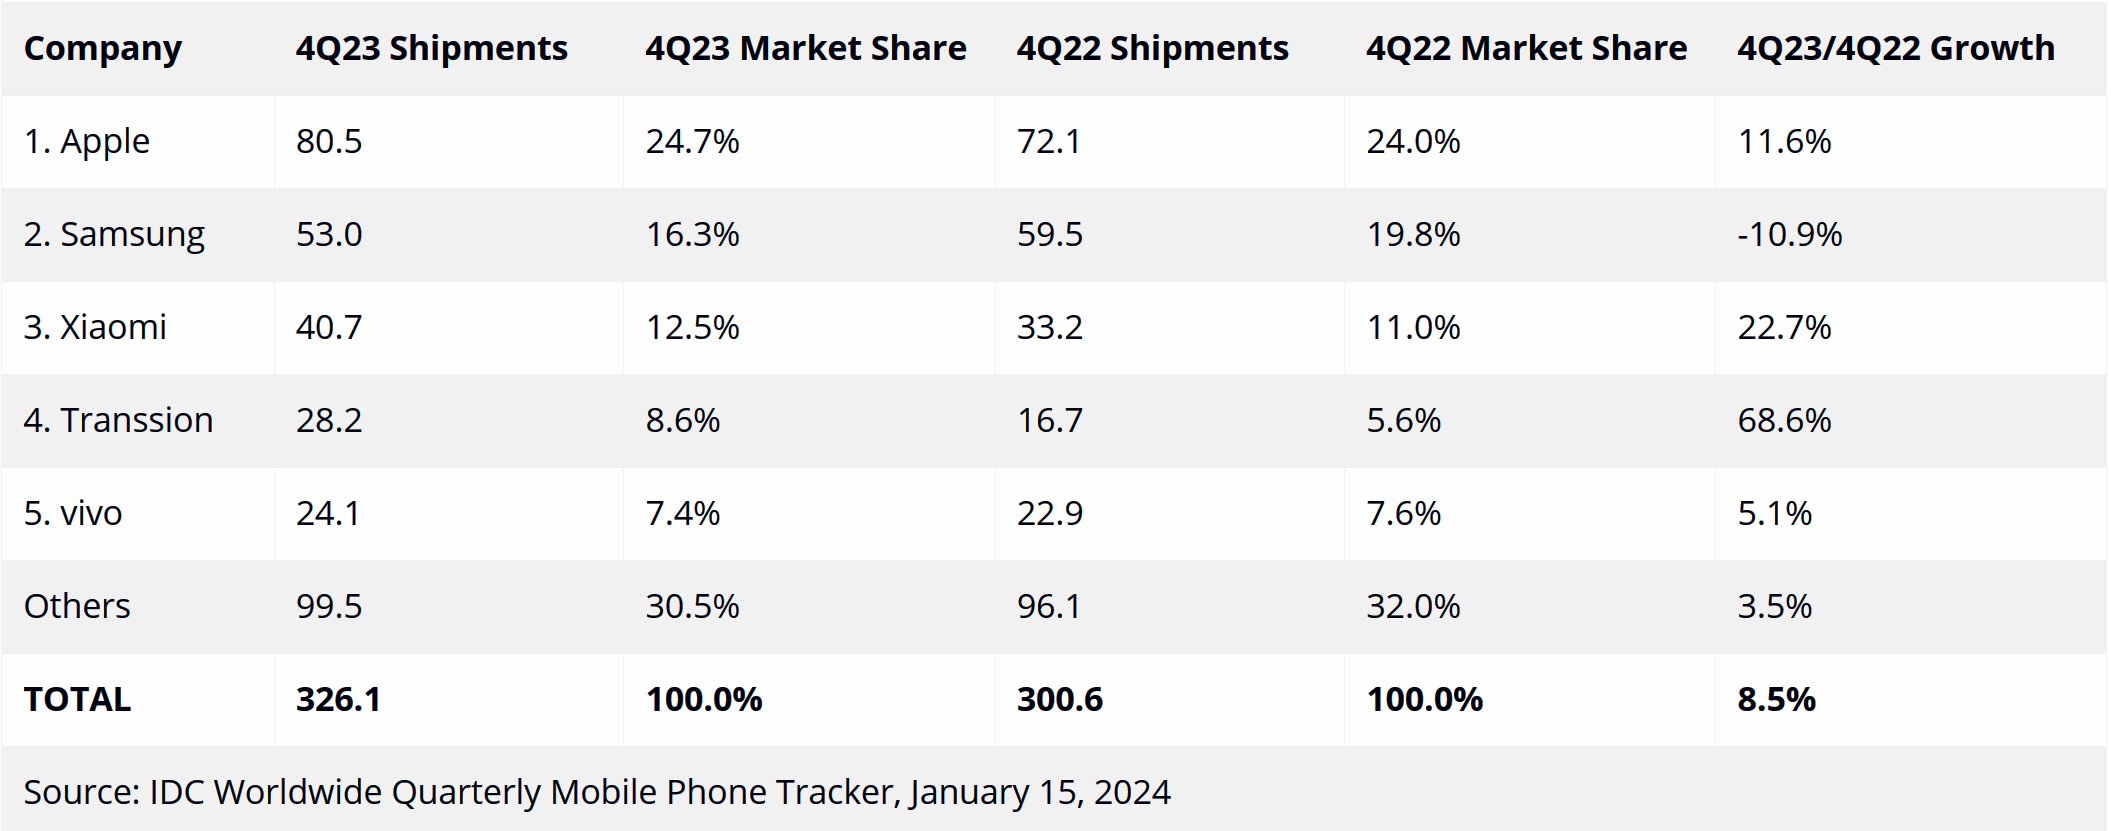
Task: Click the 1. Apple row label
Action: coord(87,142)
